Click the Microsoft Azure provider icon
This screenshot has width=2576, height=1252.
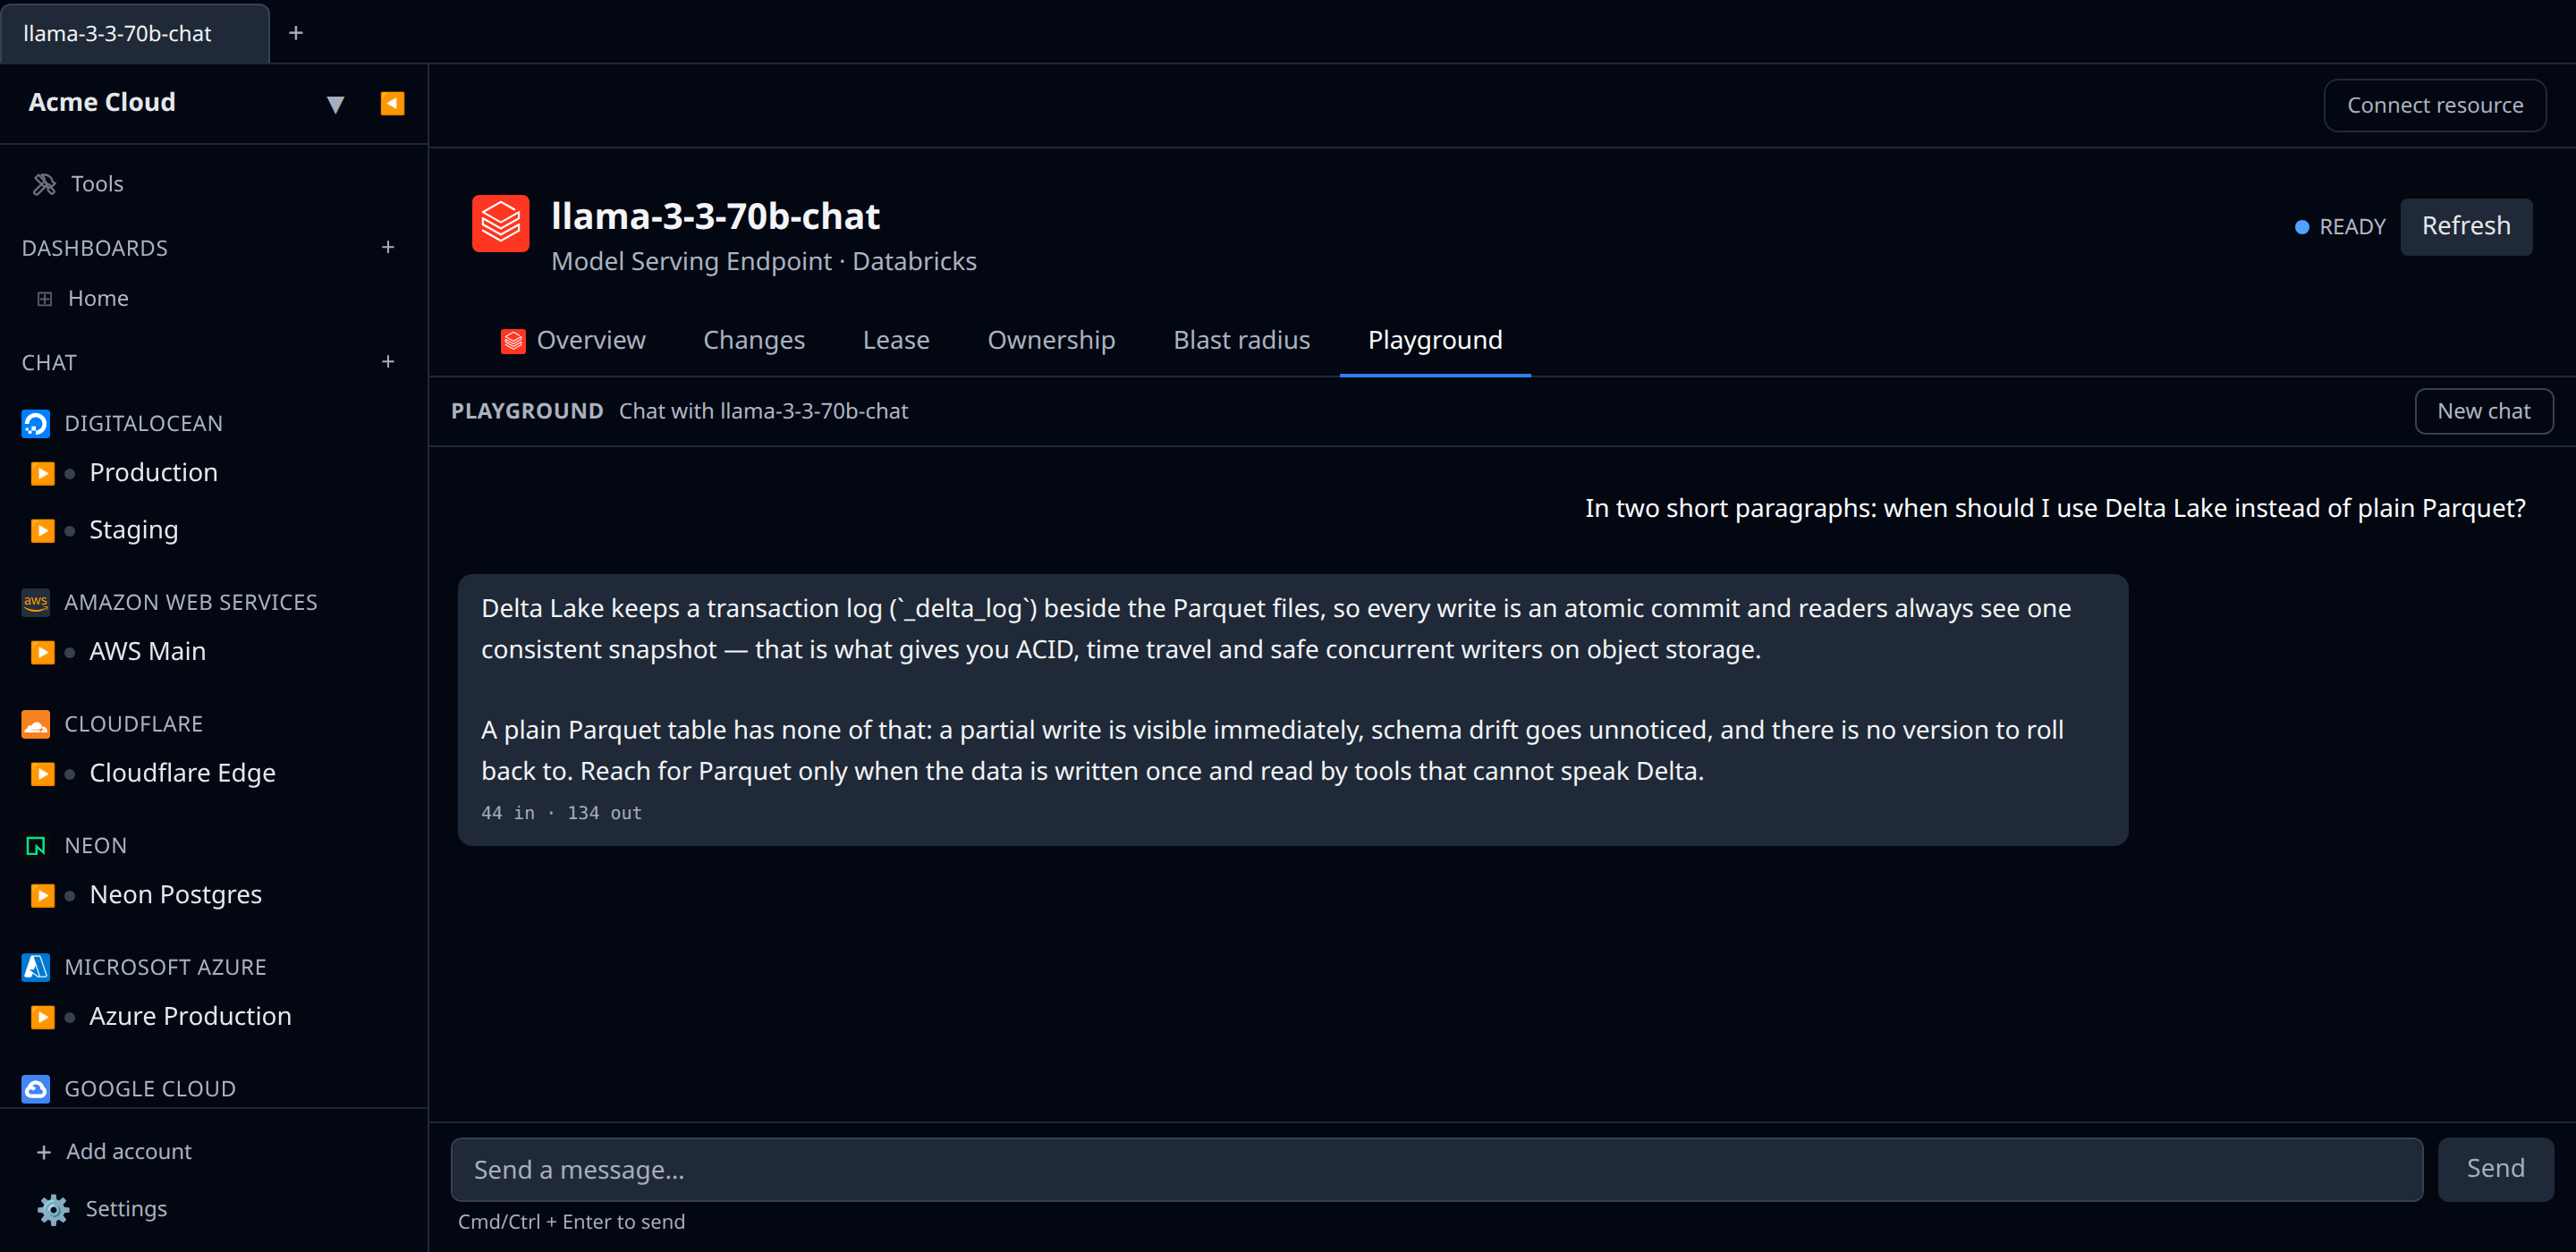click(36, 967)
